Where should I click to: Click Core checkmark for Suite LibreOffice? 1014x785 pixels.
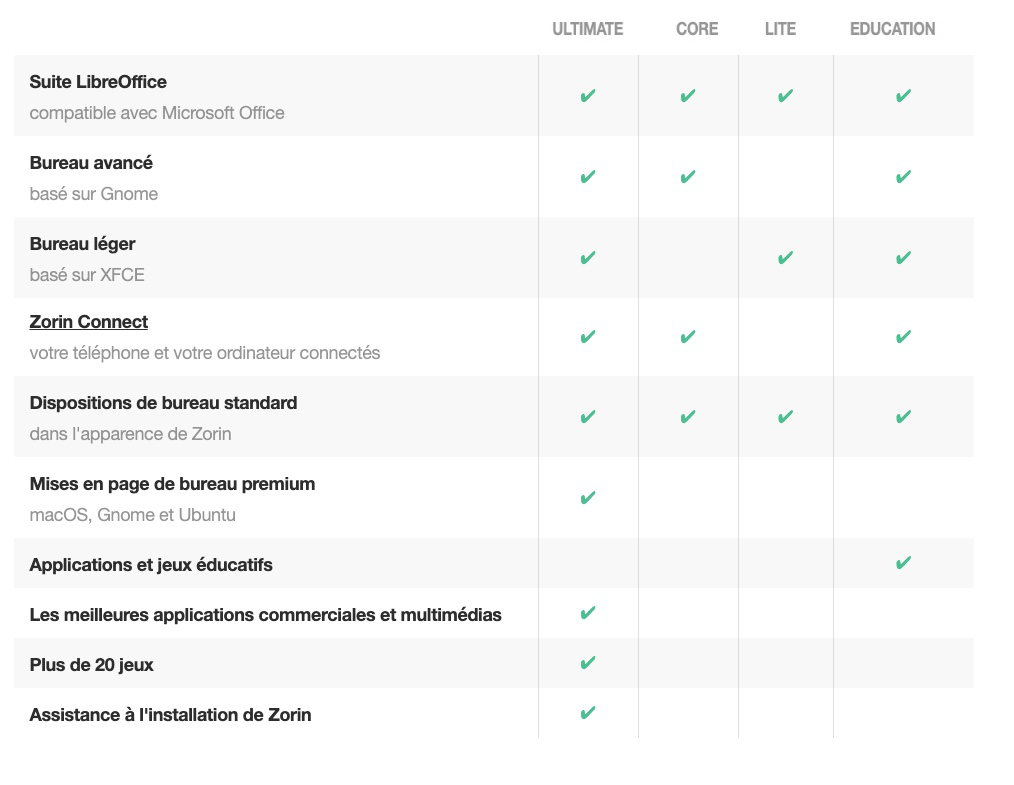pos(688,96)
